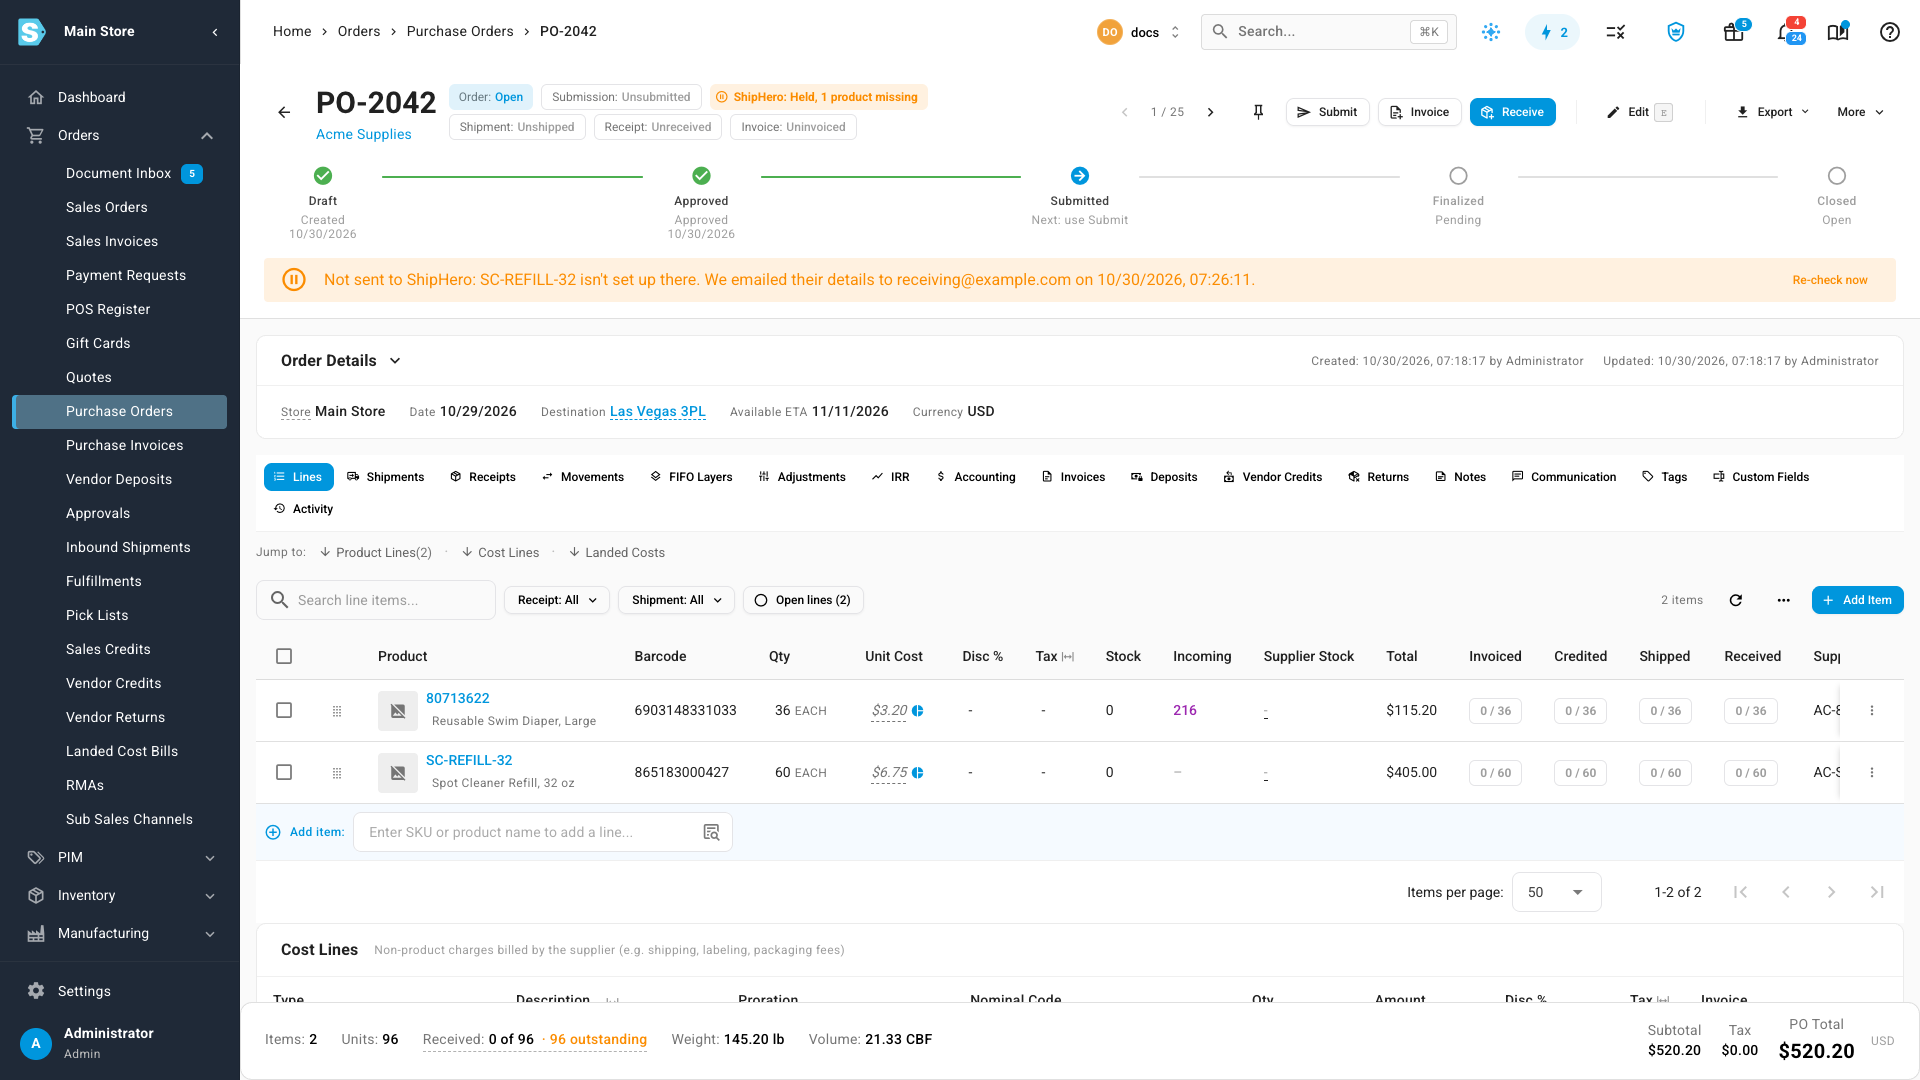
Task: Click the checklist tasks icon in header
Action: 1615,32
